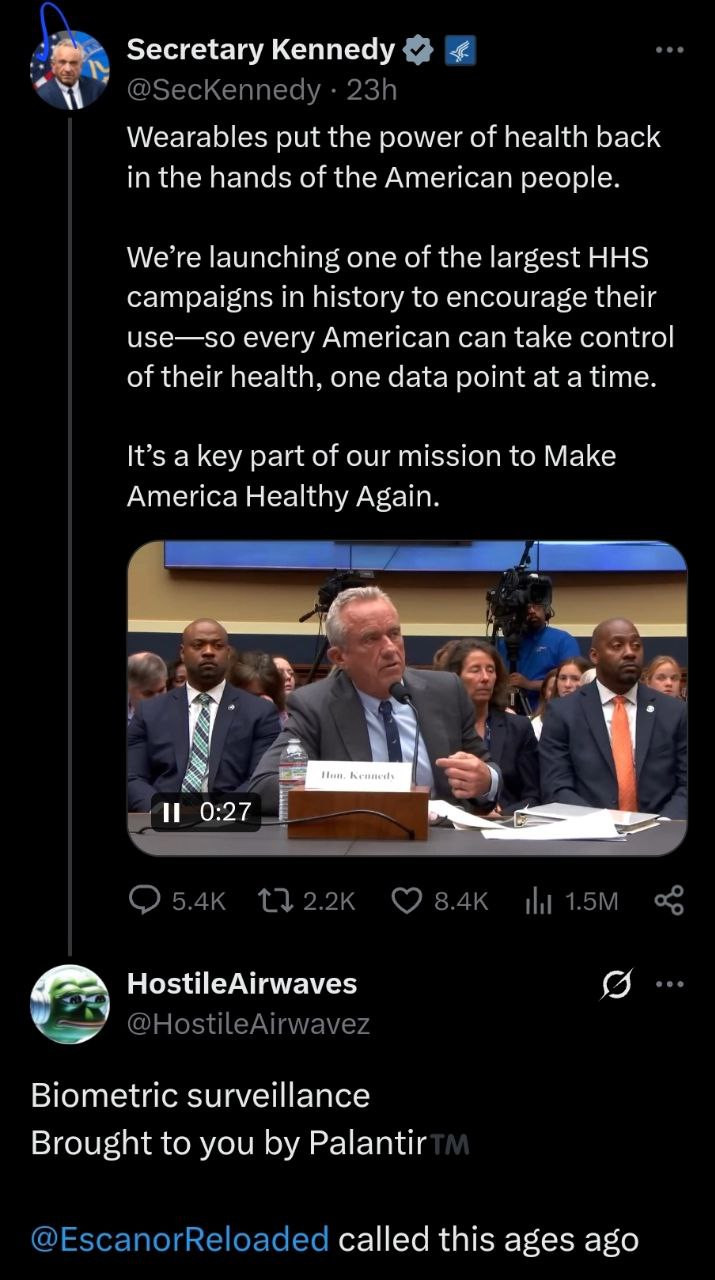The image size is (715, 1280).
Task: Click the blue verified checkmark badge
Action: pos(418,50)
